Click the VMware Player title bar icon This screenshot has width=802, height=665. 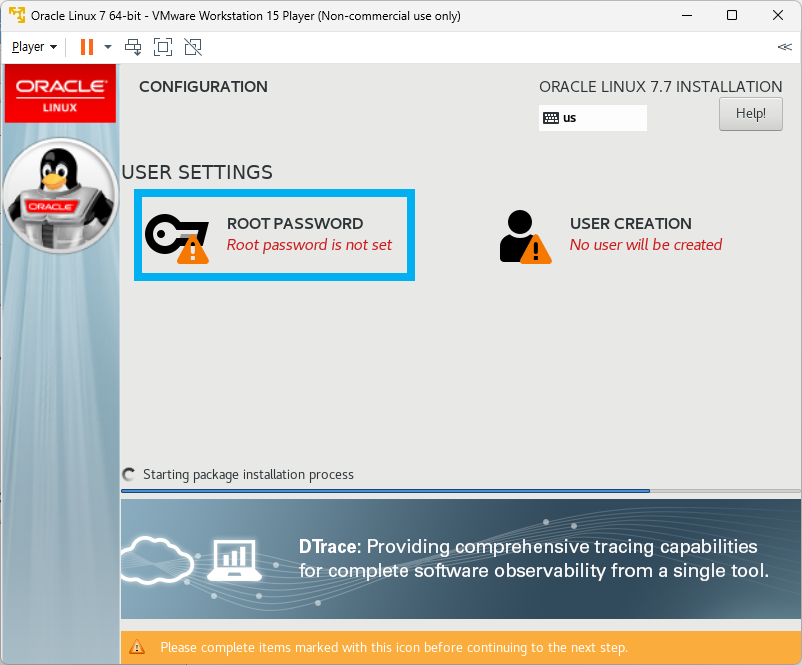coord(17,15)
